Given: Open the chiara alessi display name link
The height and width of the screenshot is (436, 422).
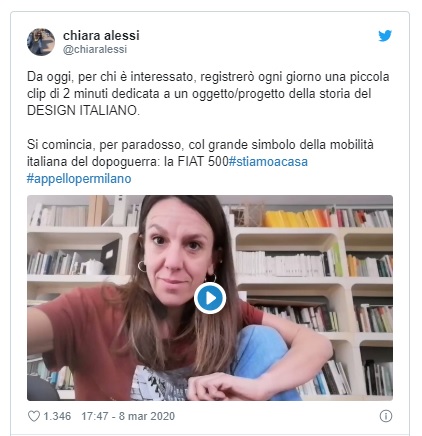Looking at the screenshot, I should click(101, 35).
